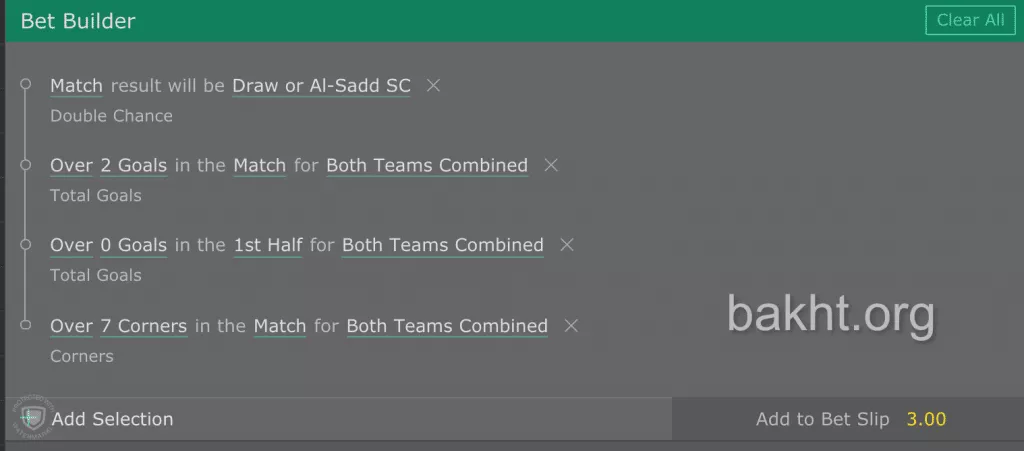Viewport: 1024px width, 451px height.
Task: Add the bet to Bet Slip at 3.00
Action: click(850, 420)
